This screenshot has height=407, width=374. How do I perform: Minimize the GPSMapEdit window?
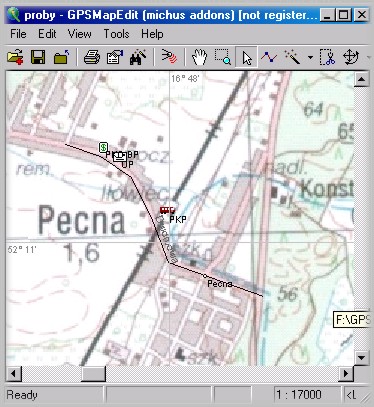(x=327, y=15)
